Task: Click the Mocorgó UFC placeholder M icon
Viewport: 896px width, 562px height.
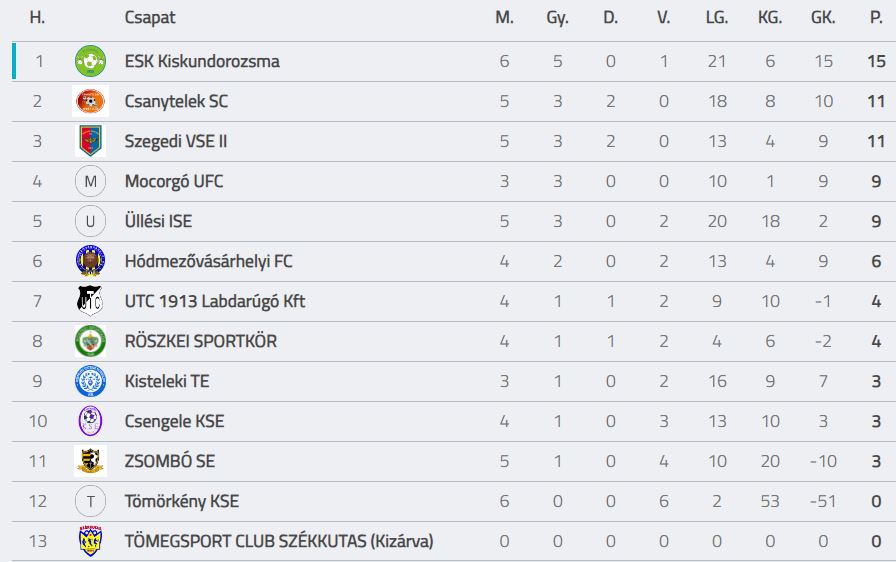Action: (x=90, y=181)
